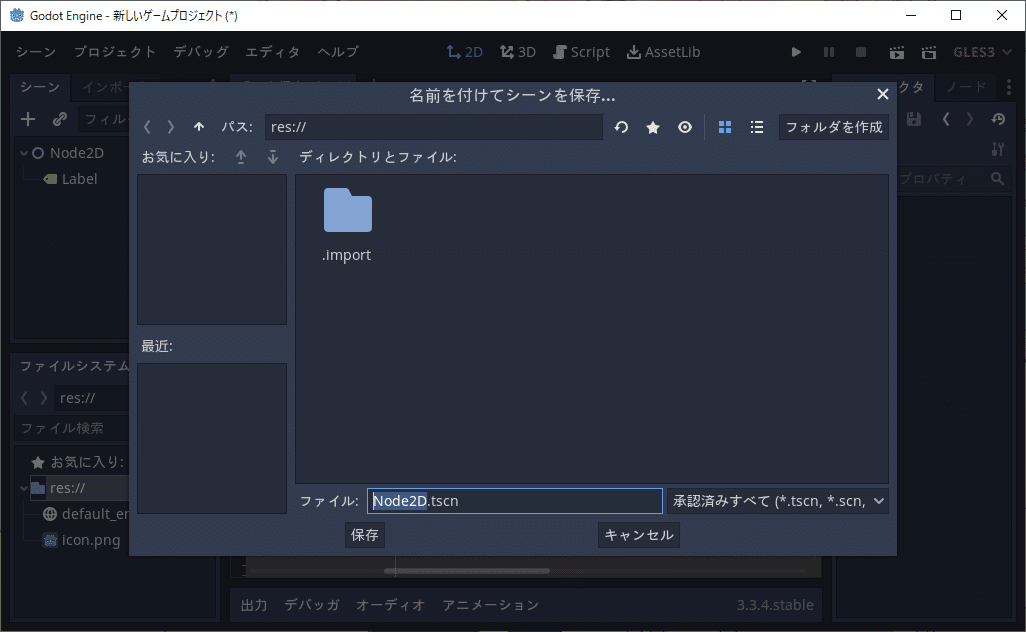The height and width of the screenshot is (632, 1026).
Task: Go up to parent directory
Action: (199, 127)
